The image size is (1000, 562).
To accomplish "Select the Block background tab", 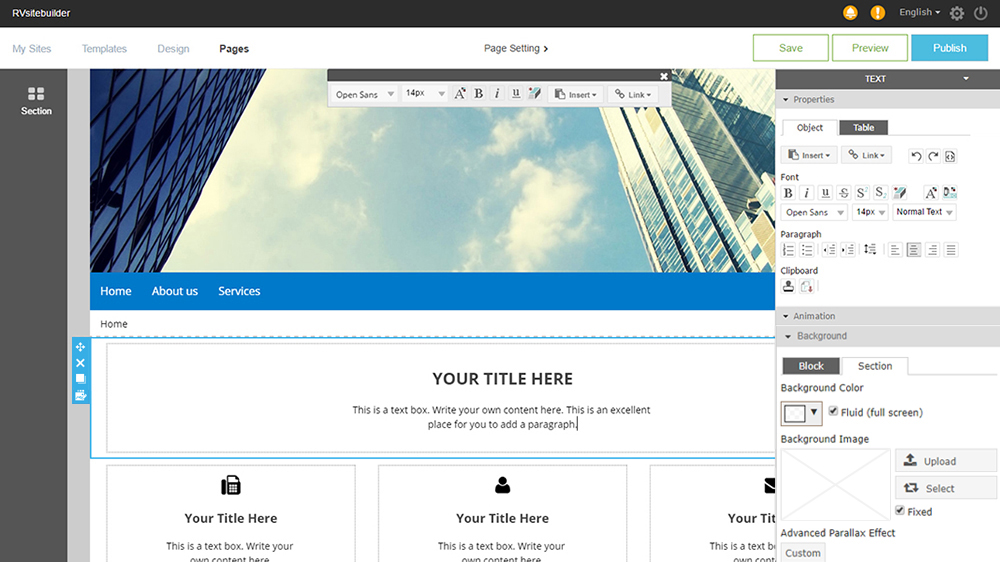I will 811,366.
